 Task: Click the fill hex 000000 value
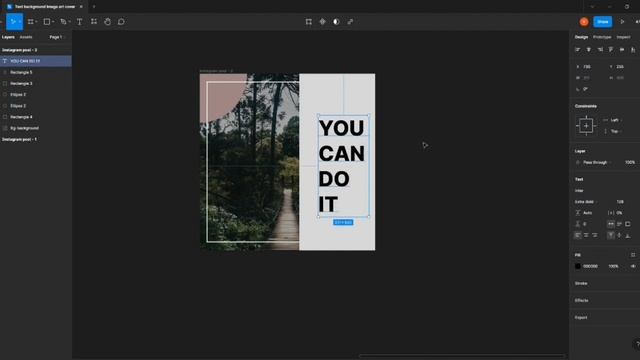590,266
